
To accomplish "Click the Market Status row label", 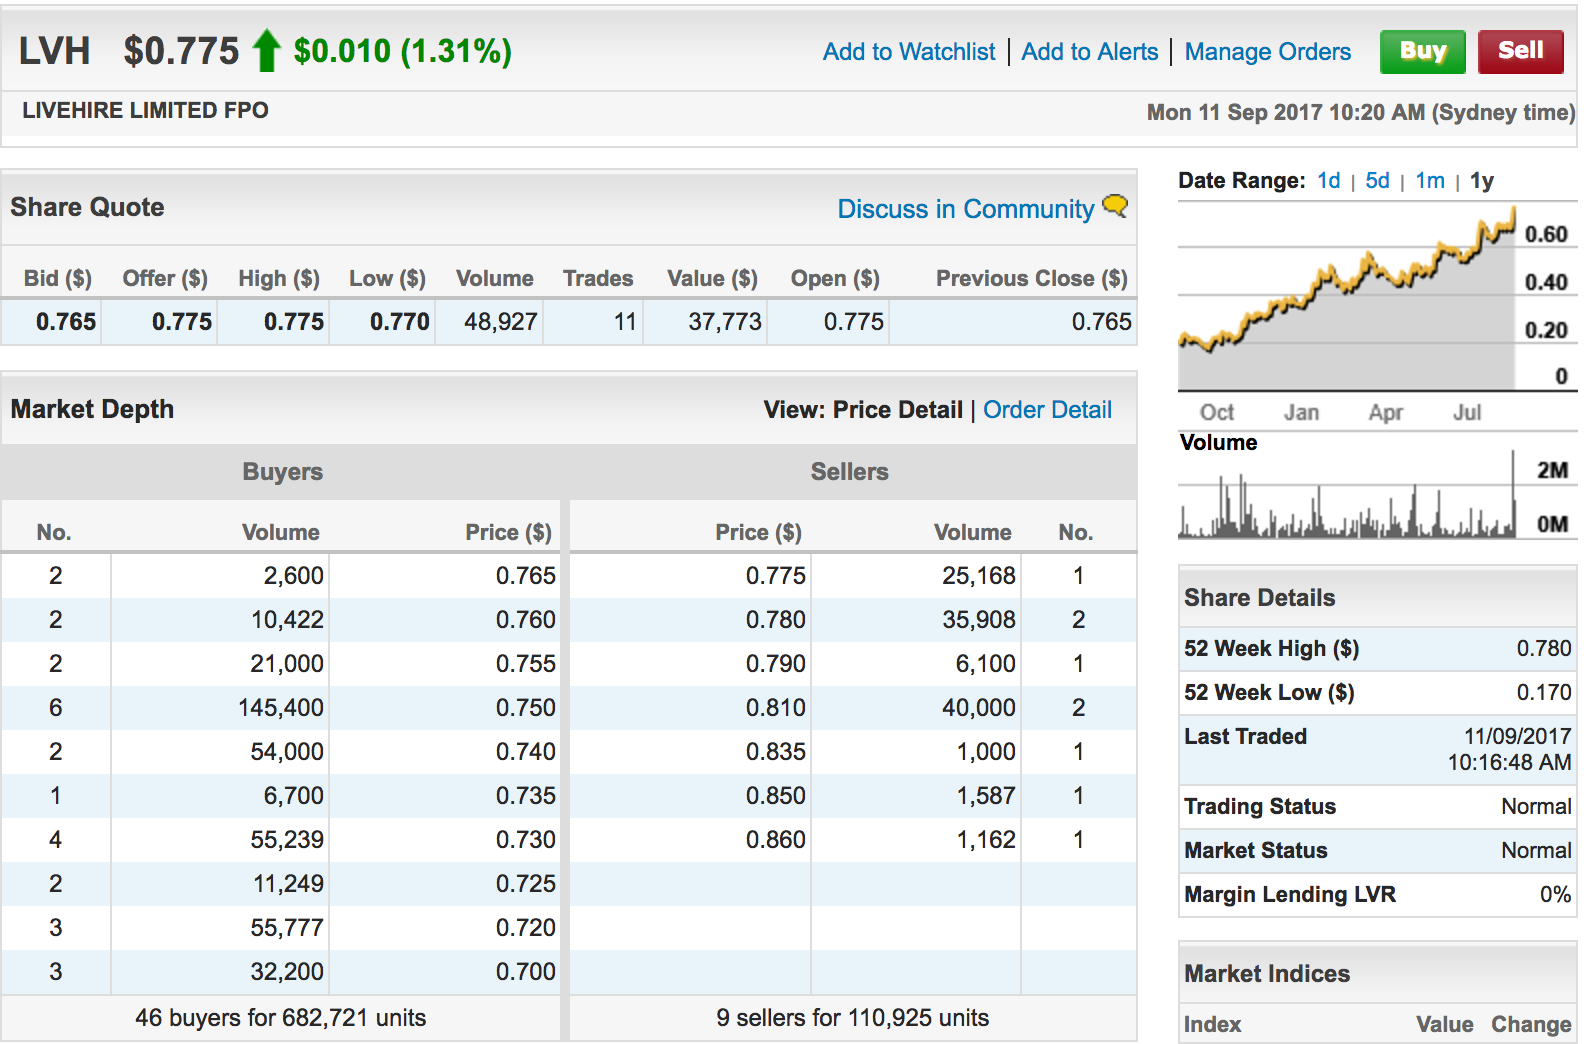I will tap(1256, 851).
